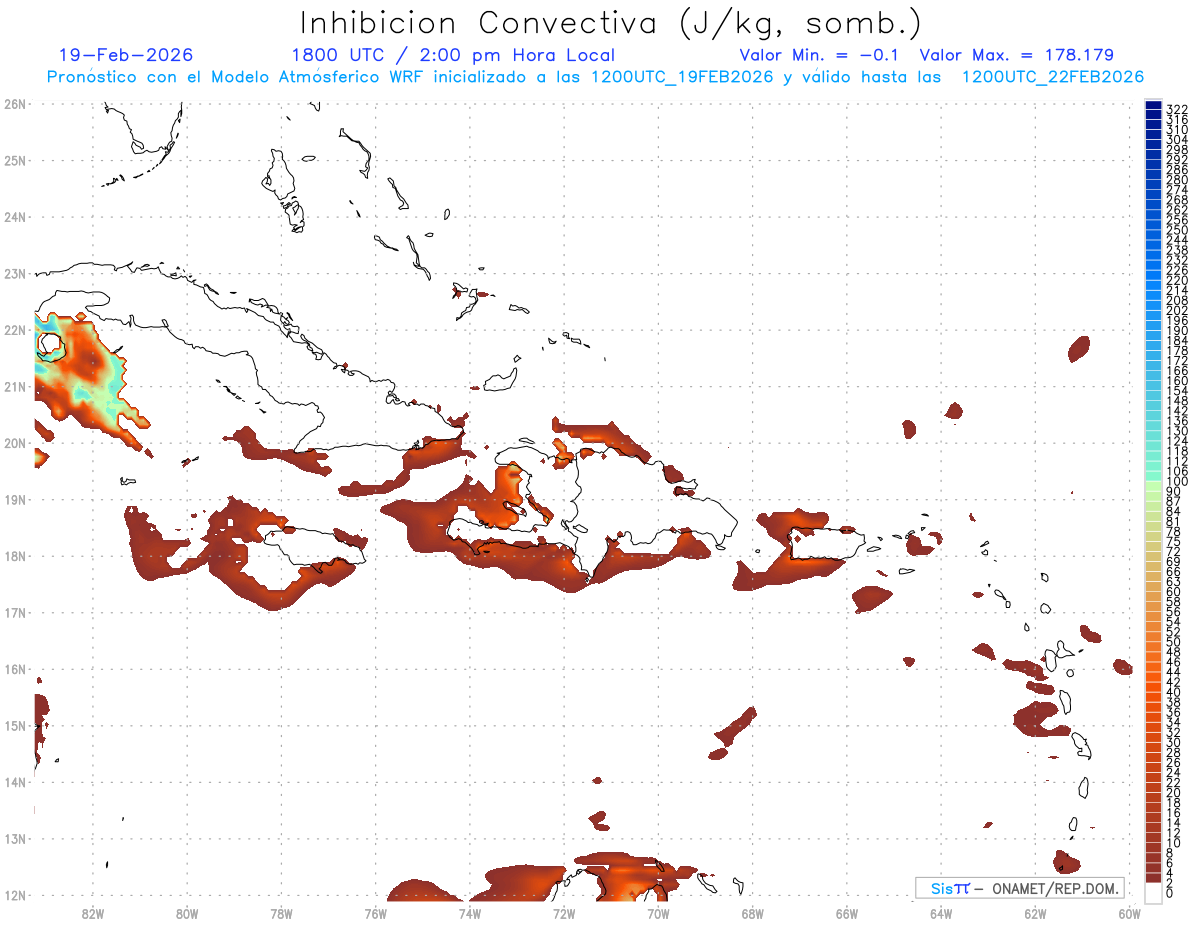The width and height of the screenshot is (1200, 927).
Task: Click the 13N latitude label
Action: coord(15,838)
